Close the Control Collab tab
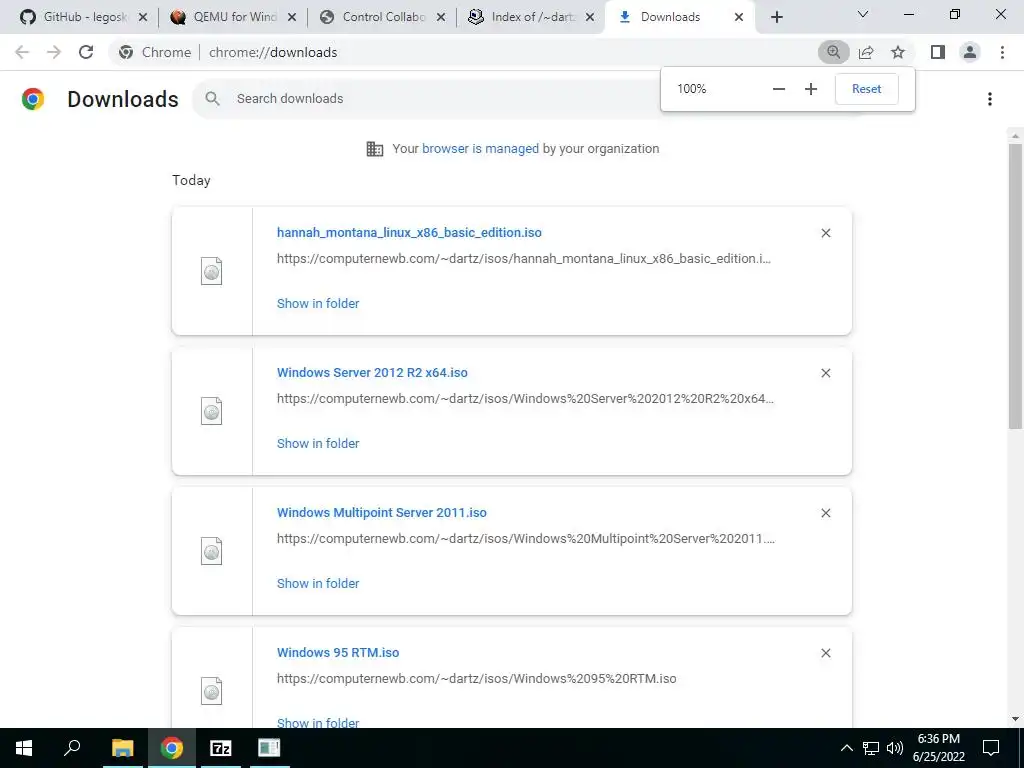Viewport: 1024px width, 768px height. click(441, 17)
